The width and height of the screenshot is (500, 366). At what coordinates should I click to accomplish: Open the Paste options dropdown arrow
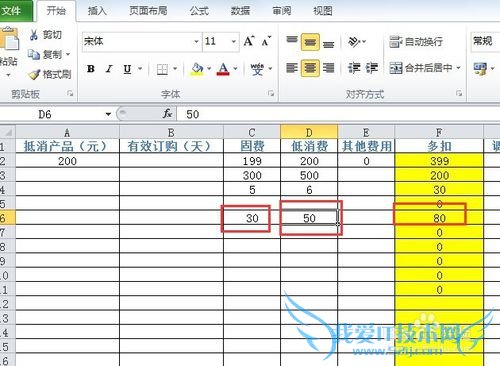[8, 75]
